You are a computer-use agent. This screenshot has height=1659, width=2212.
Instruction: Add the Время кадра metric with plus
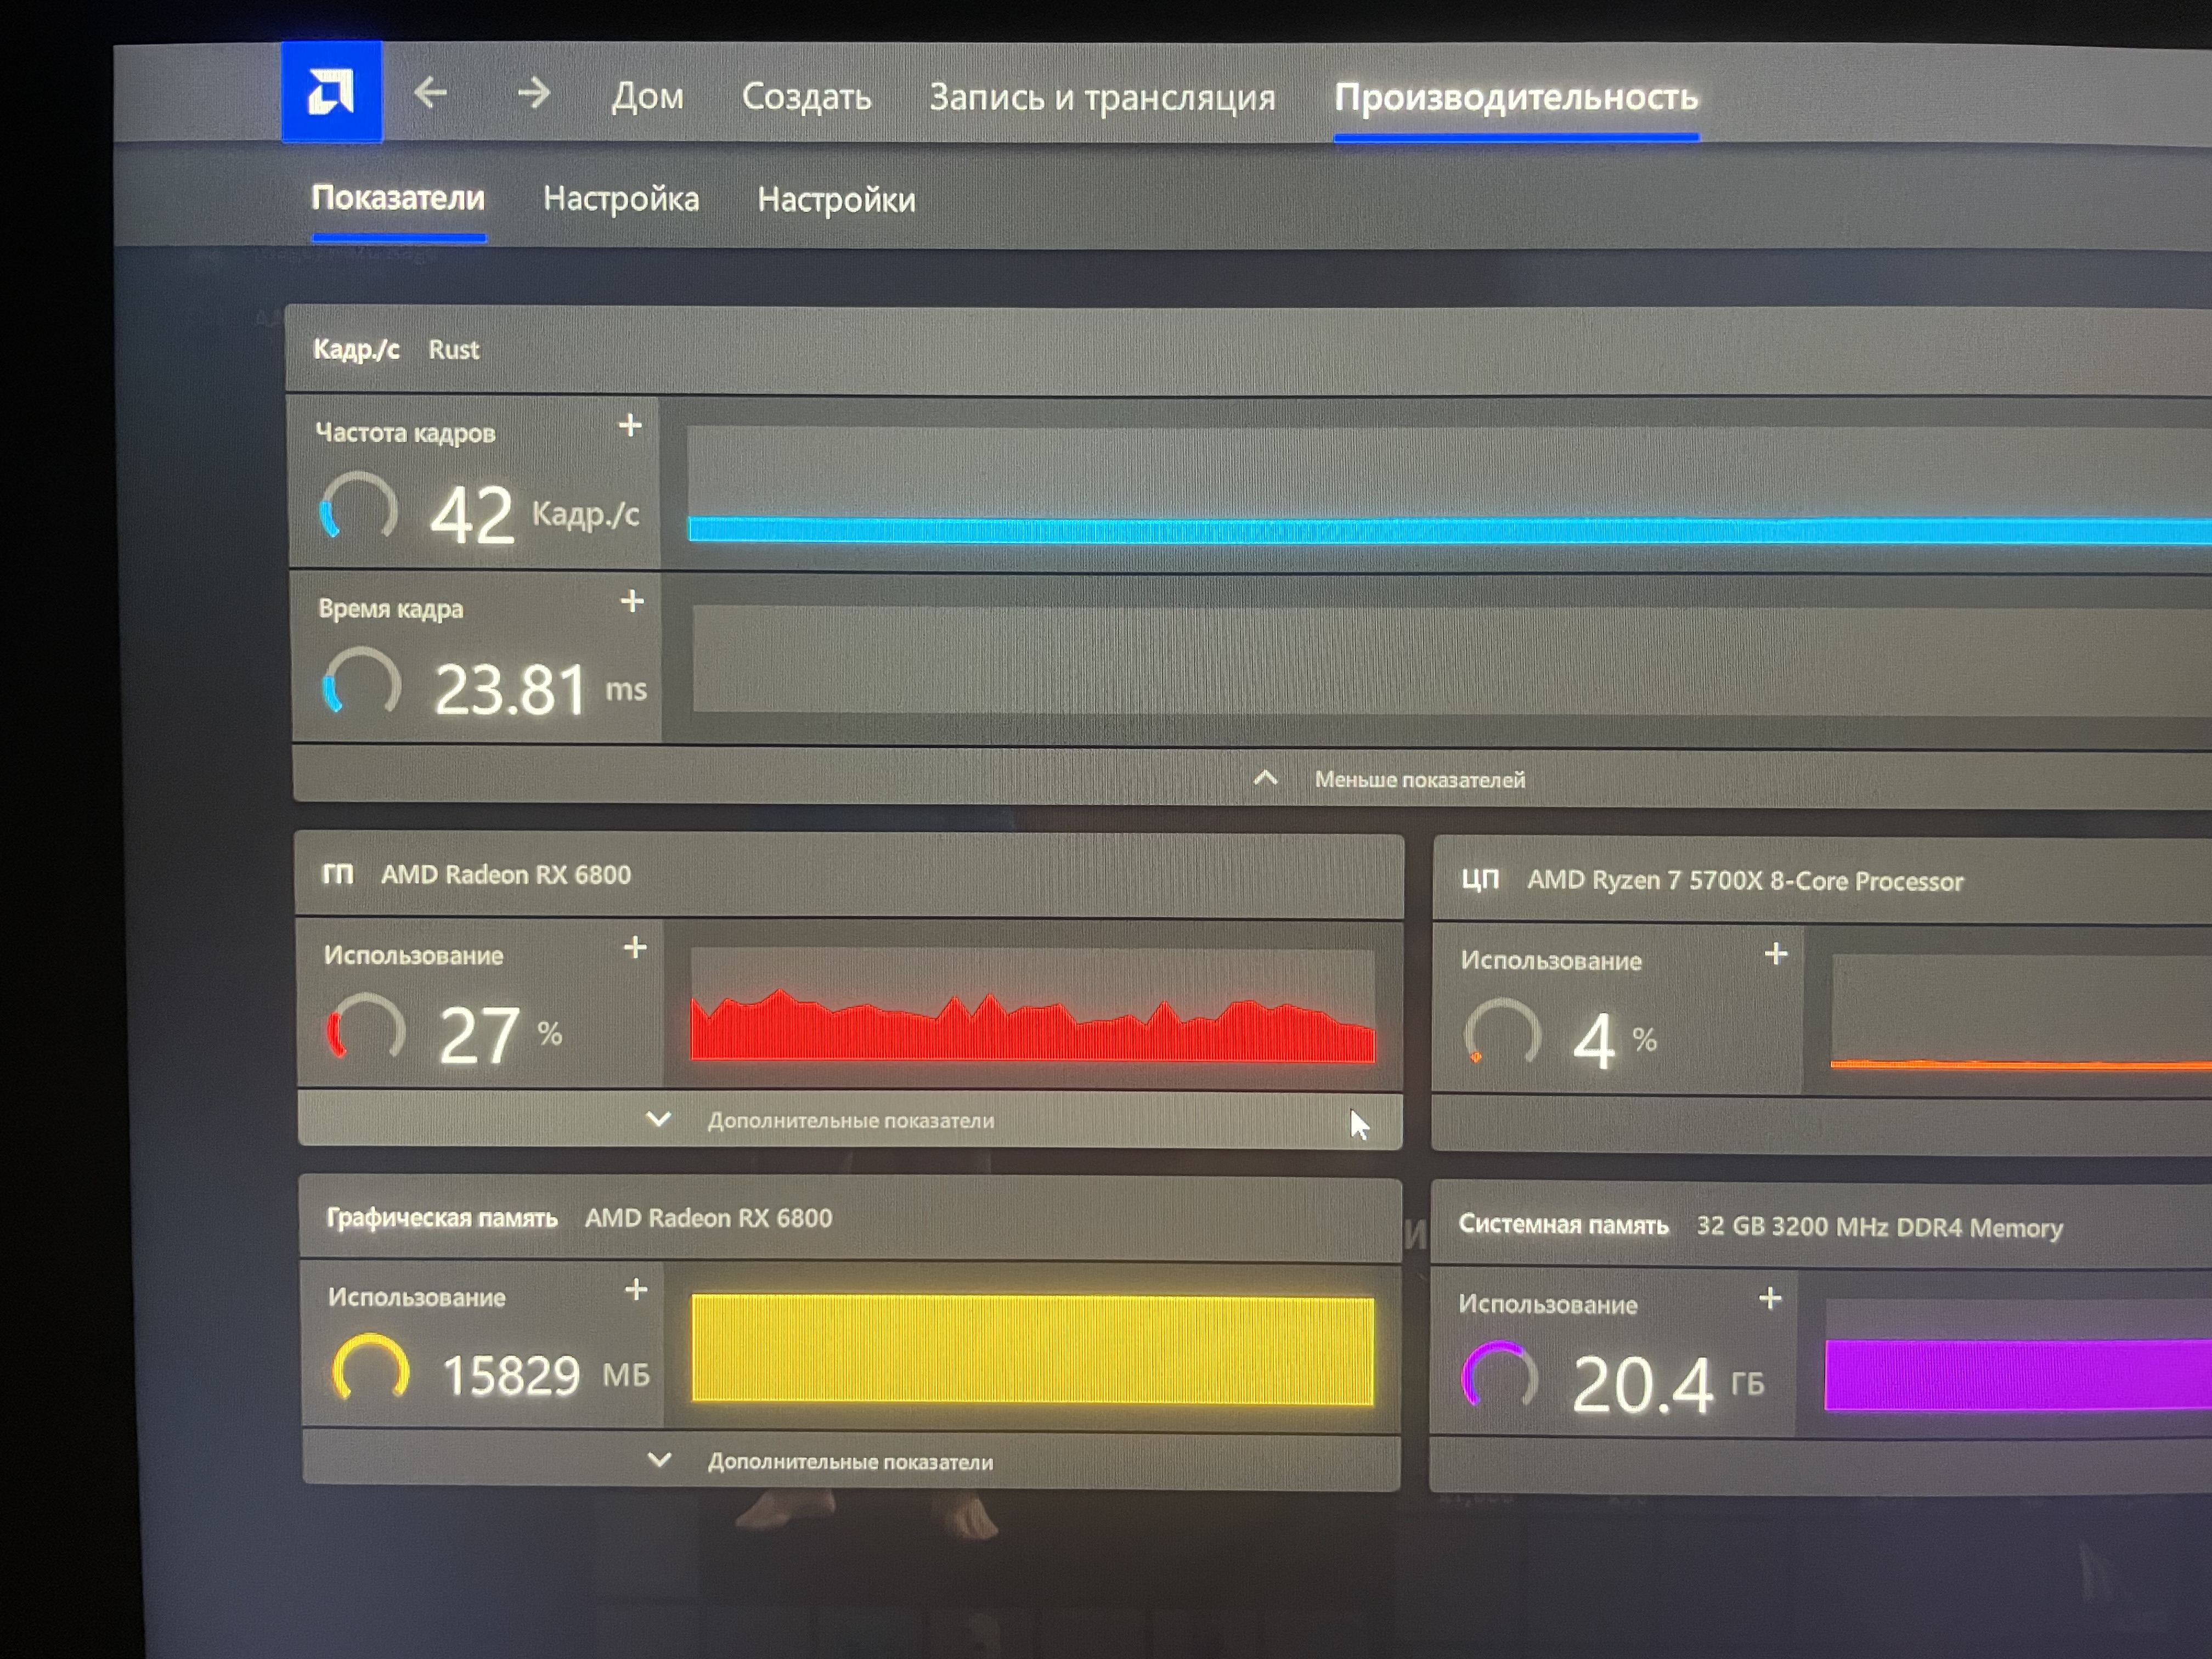click(x=632, y=601)
